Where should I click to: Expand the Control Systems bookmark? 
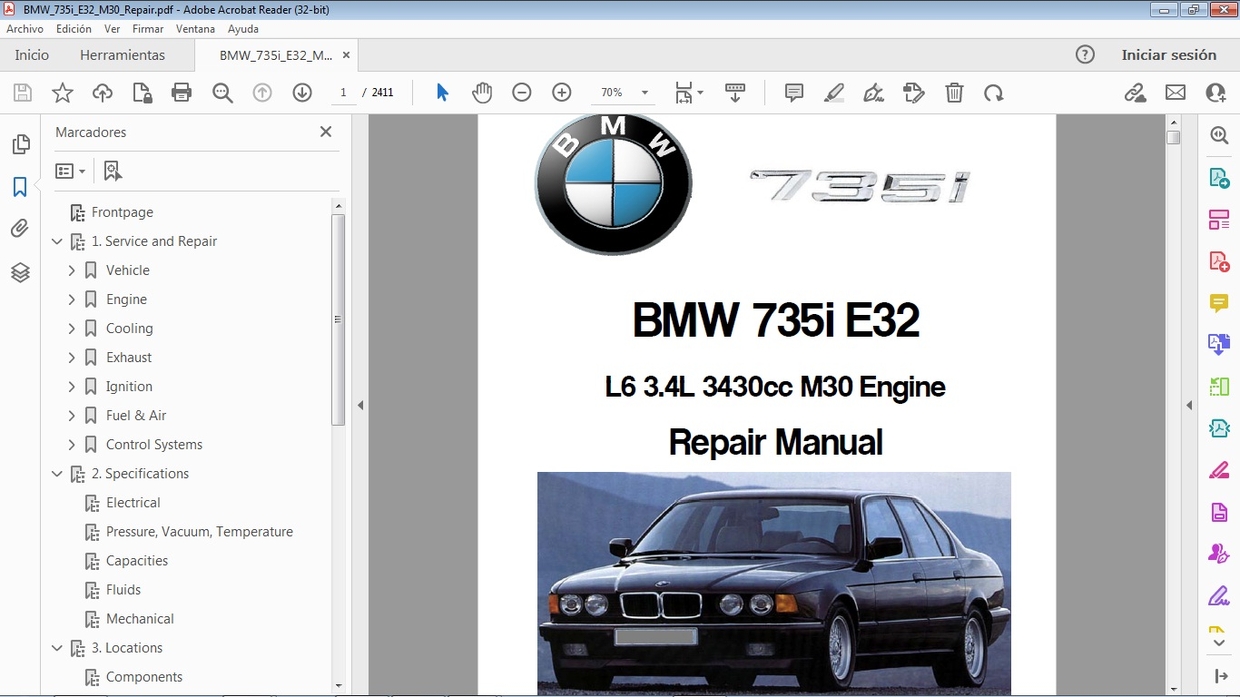[71, 445]
